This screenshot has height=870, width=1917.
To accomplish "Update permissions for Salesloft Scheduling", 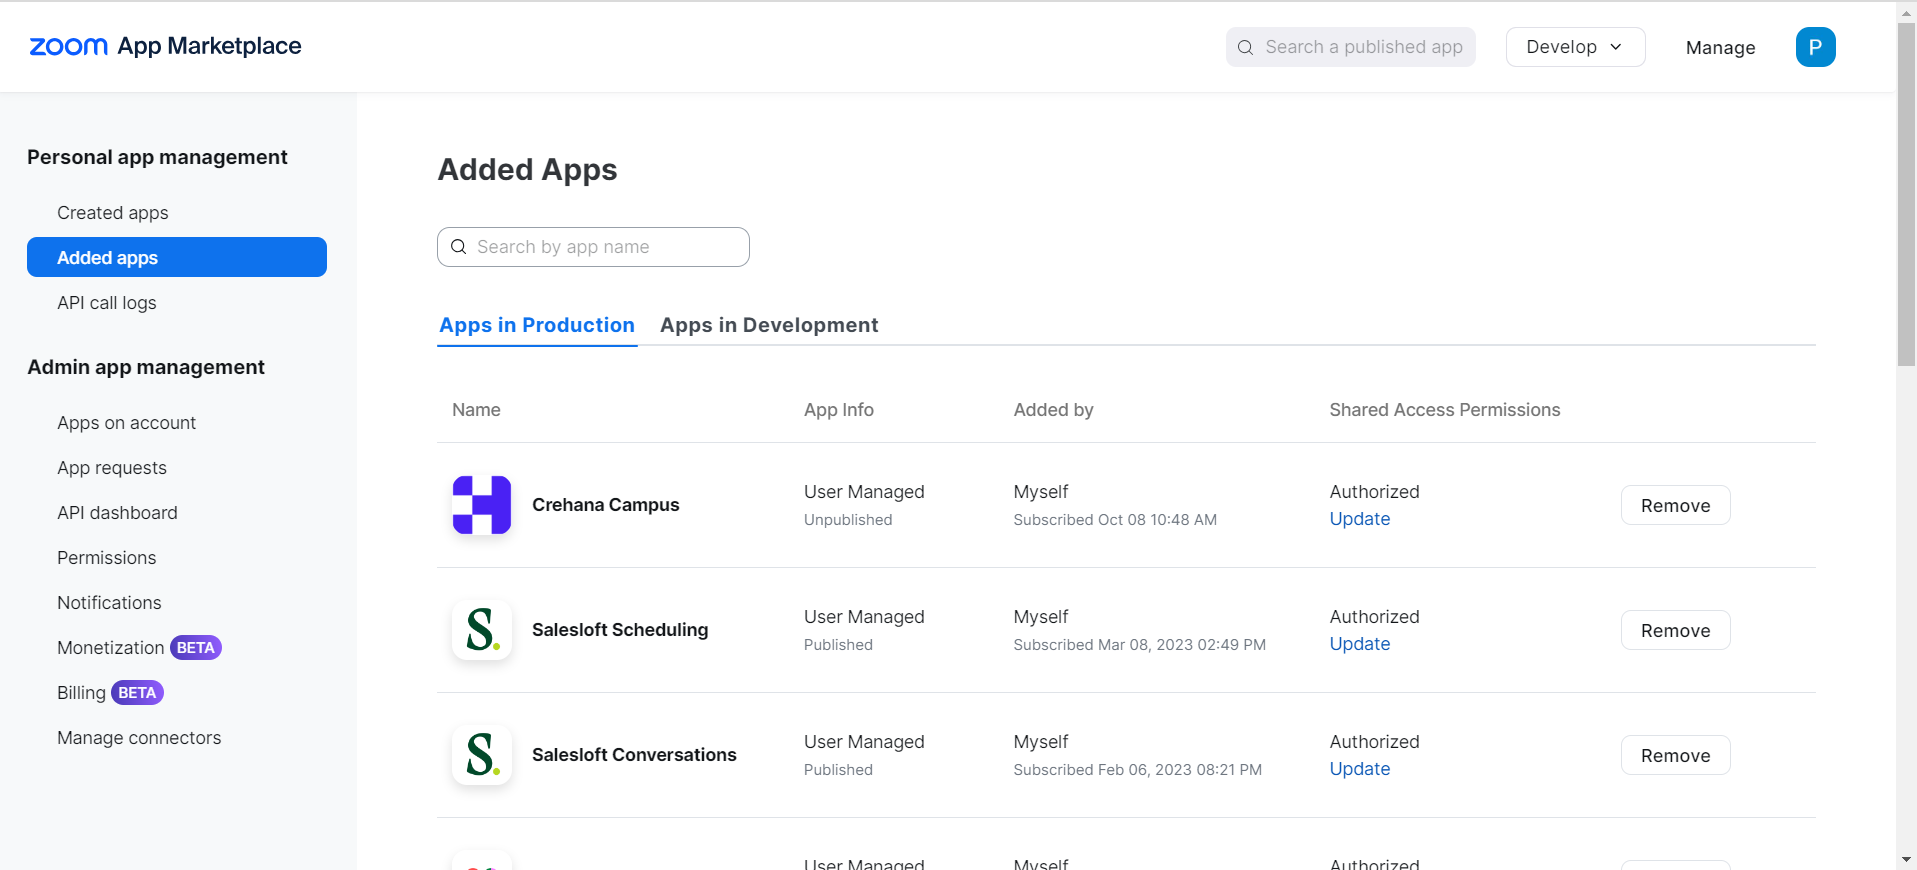I will click(1360, 644).
